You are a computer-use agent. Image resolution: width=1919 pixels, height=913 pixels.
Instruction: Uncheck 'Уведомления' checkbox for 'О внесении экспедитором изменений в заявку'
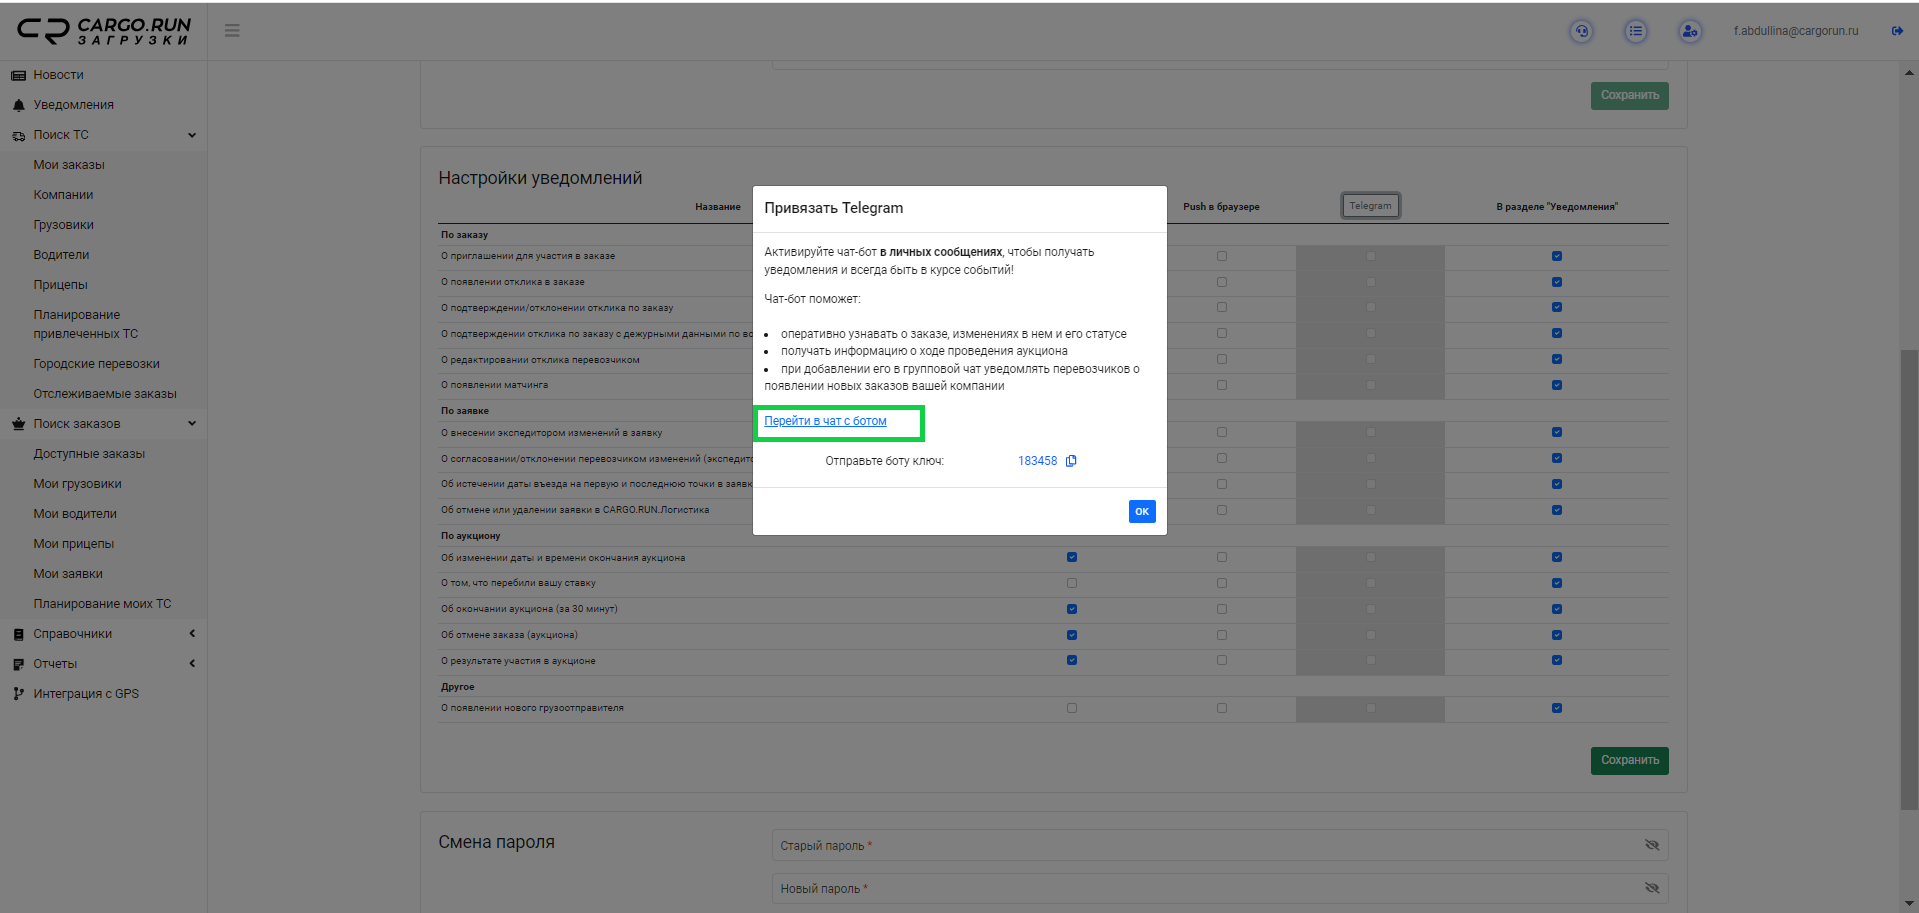[1557, 432]
